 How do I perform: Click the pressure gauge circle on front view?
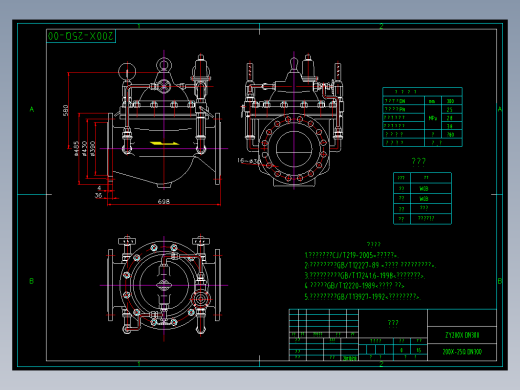127,71
